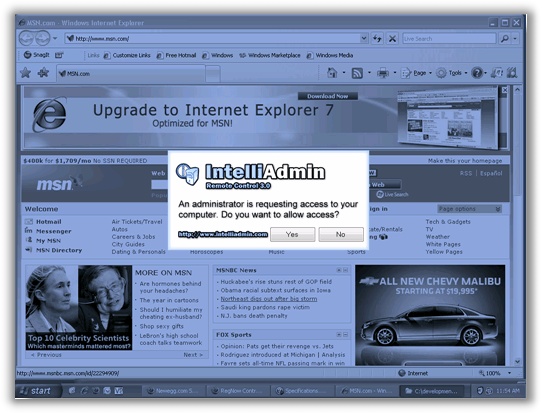
Task: Click Yes to allow administrator access
Action: (292, 234)
